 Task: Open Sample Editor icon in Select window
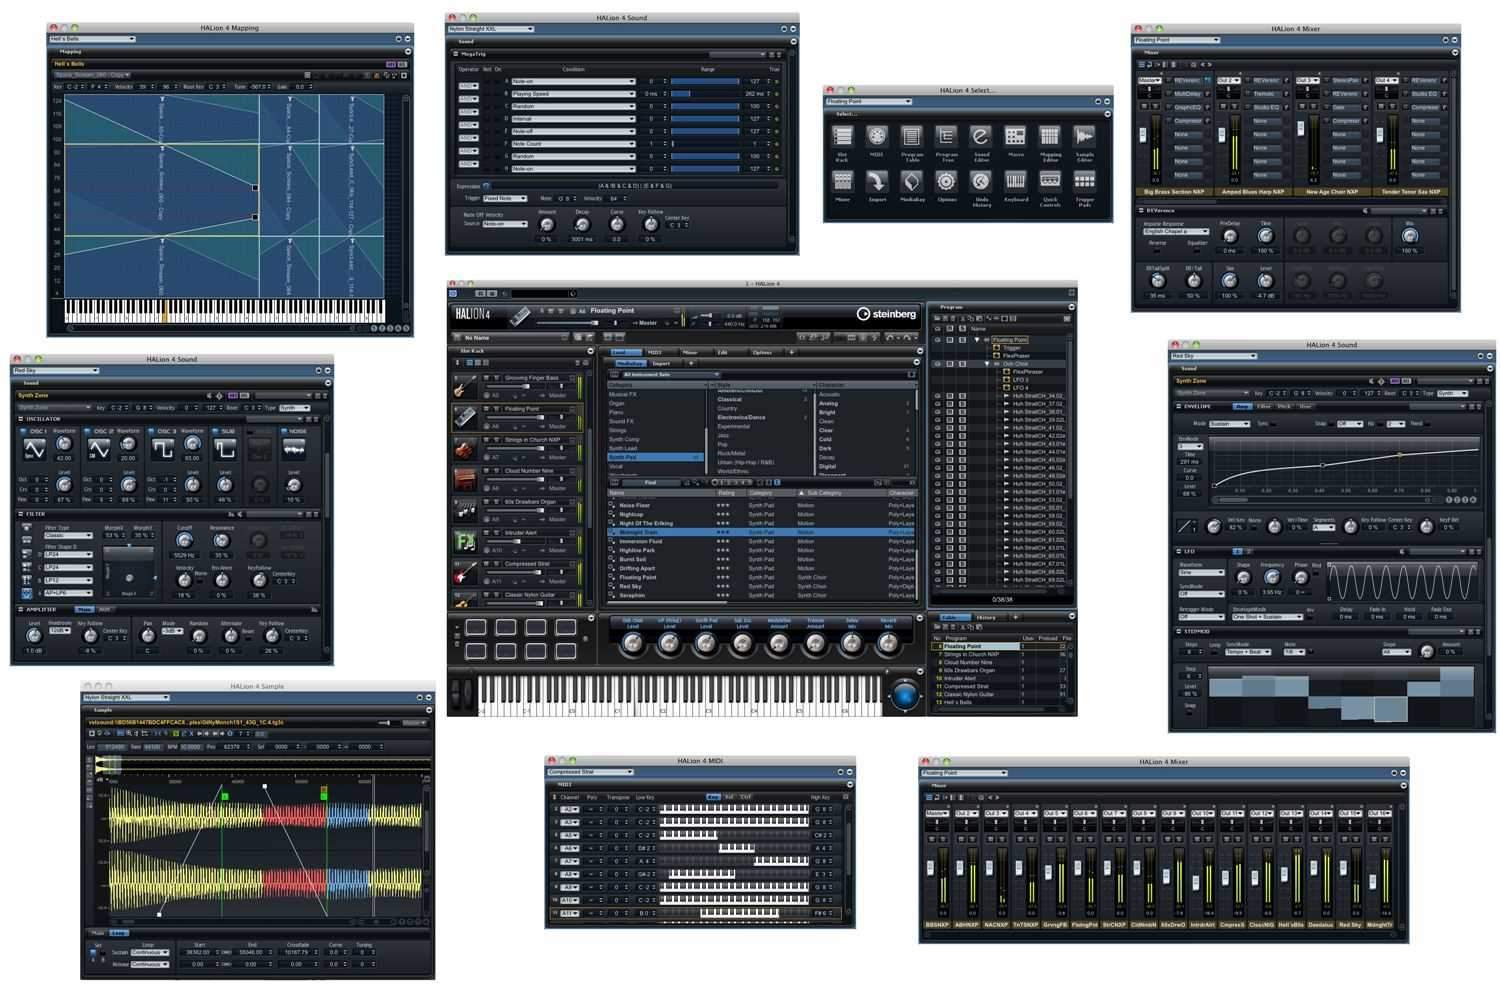1084,136
